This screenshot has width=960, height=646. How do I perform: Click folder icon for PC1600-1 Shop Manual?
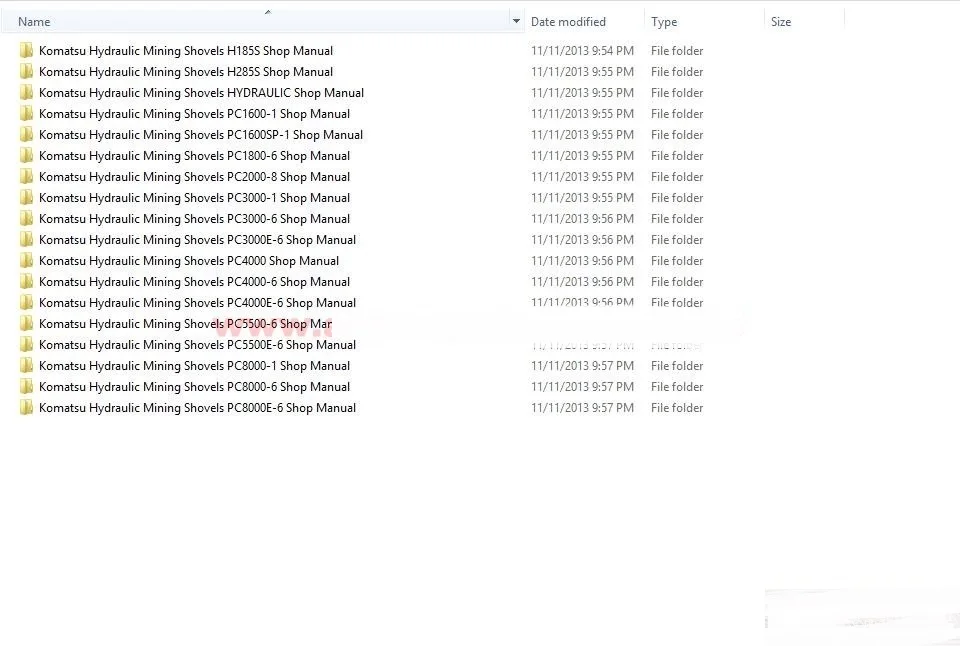(x=26, y=114)
